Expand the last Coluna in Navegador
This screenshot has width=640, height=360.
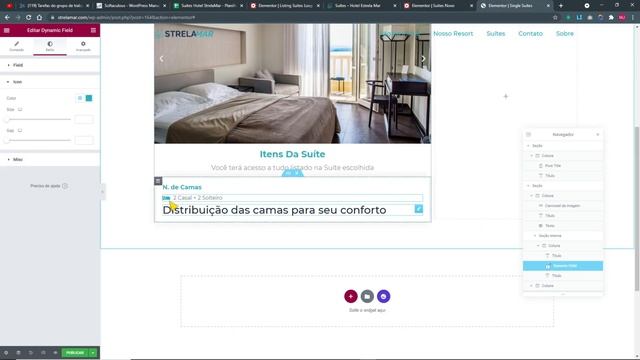[x=531, y=286]
